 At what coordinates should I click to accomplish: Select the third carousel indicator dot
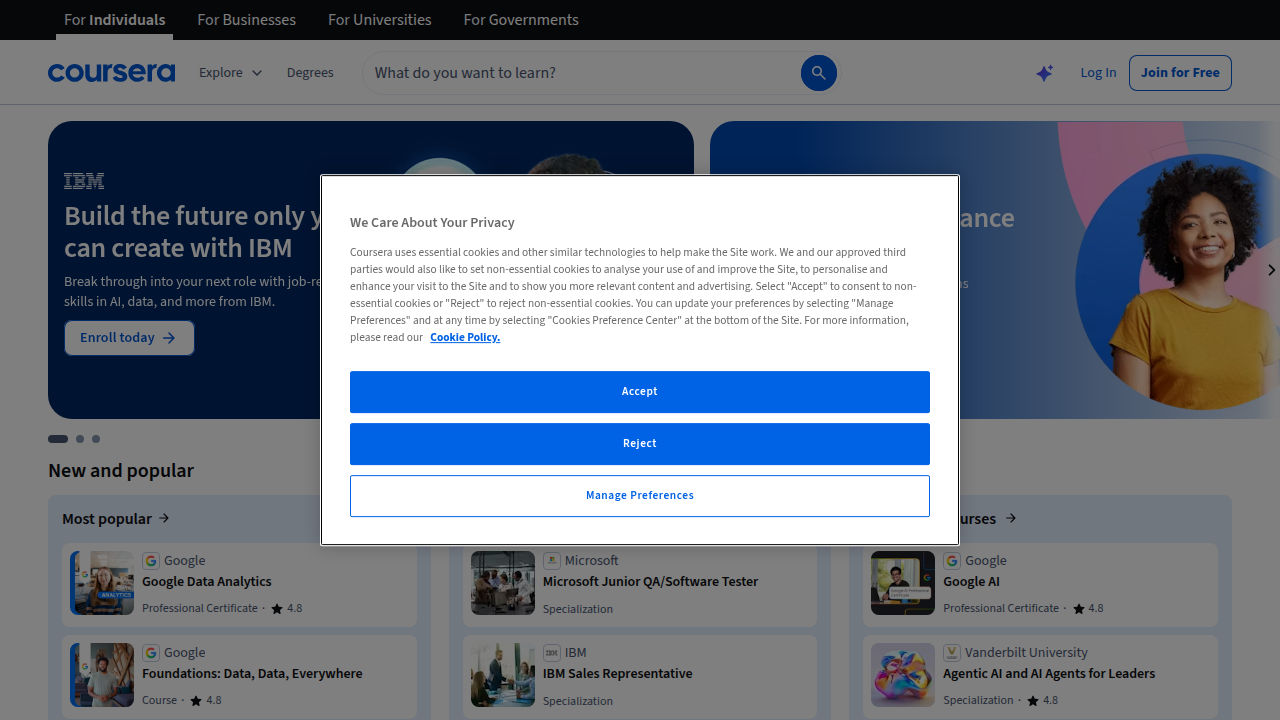(96, 439)
